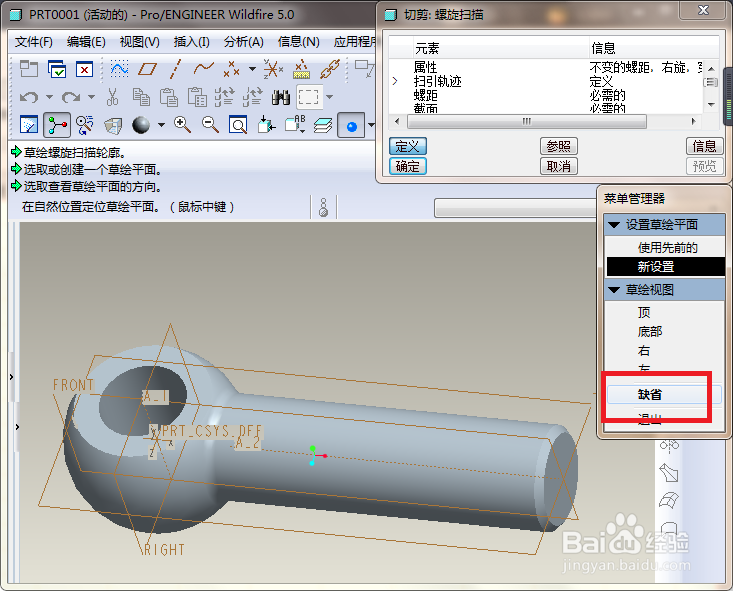733x591 pixels.
Task: Select the datum axis tool
Action: pos(175,69)
